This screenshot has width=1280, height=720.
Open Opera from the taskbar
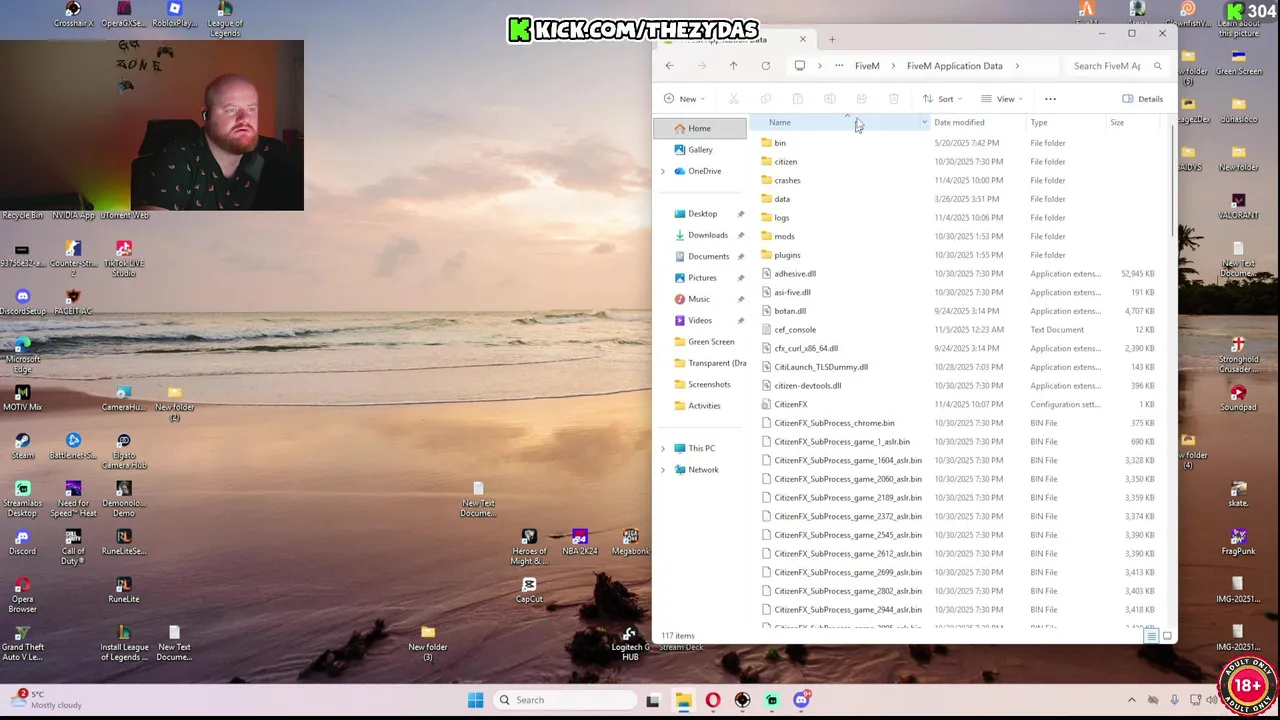712,700
